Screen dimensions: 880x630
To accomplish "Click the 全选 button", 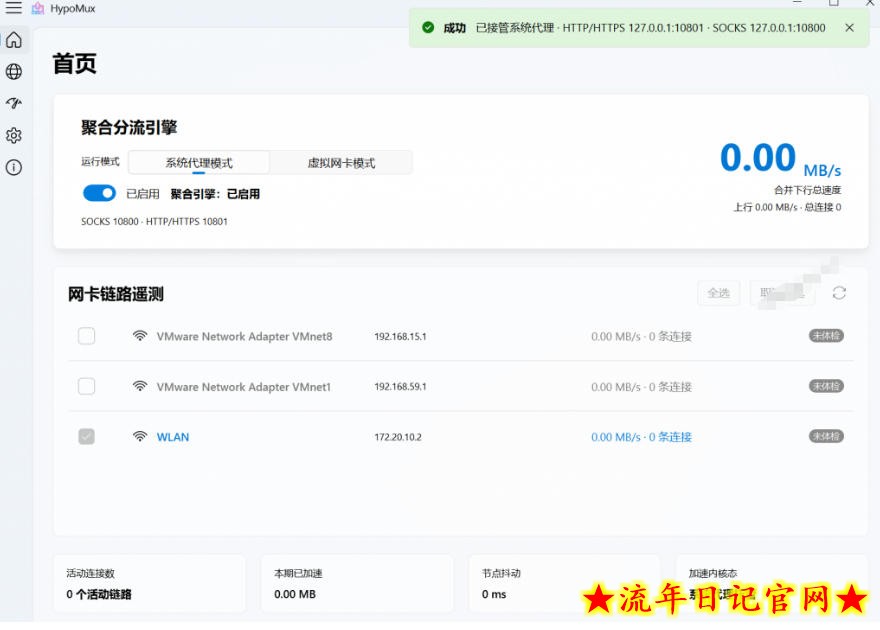I will tap(718, 293).
